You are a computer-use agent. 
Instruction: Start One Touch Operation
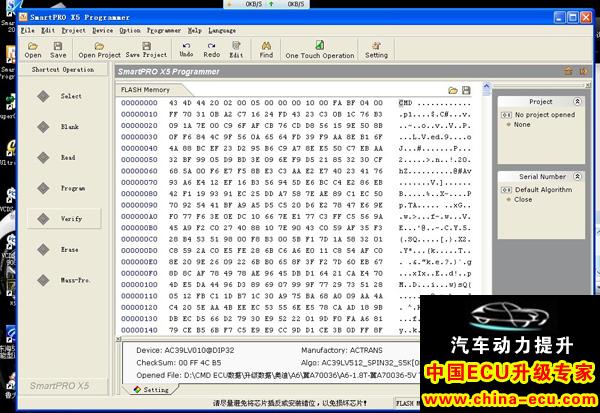point(320,50)
